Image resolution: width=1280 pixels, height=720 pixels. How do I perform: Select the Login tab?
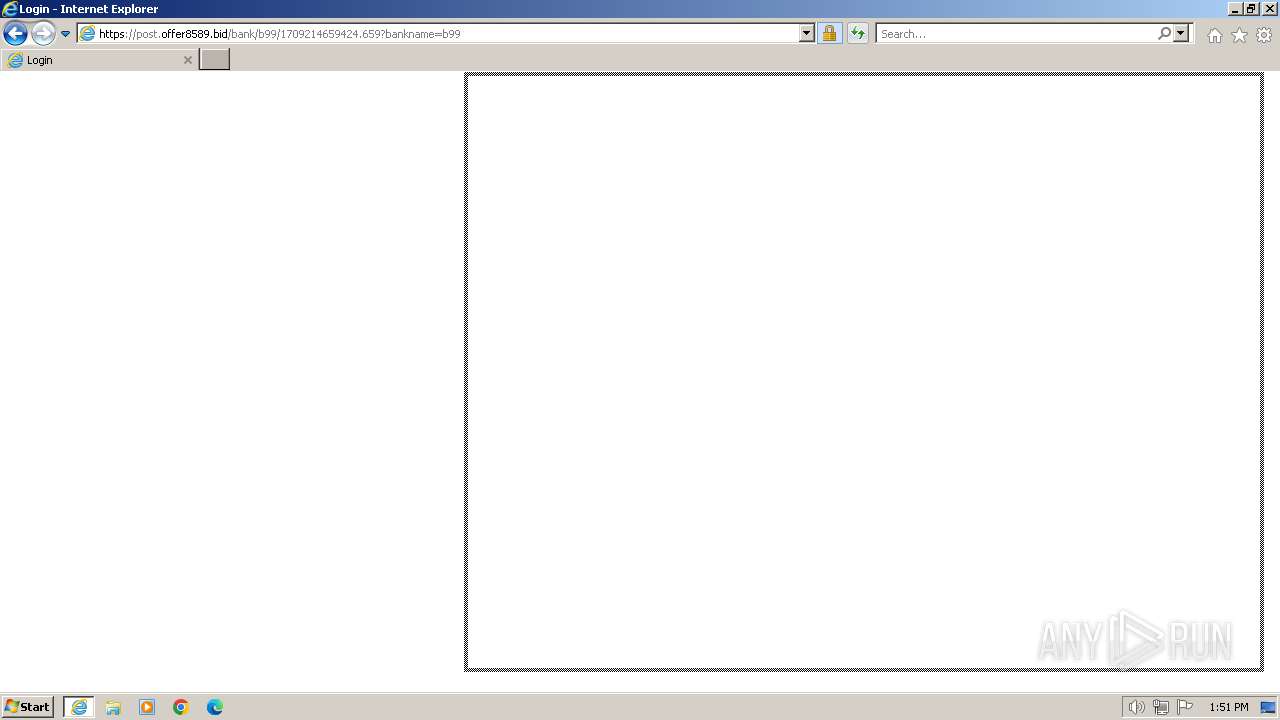click(99, 60)
